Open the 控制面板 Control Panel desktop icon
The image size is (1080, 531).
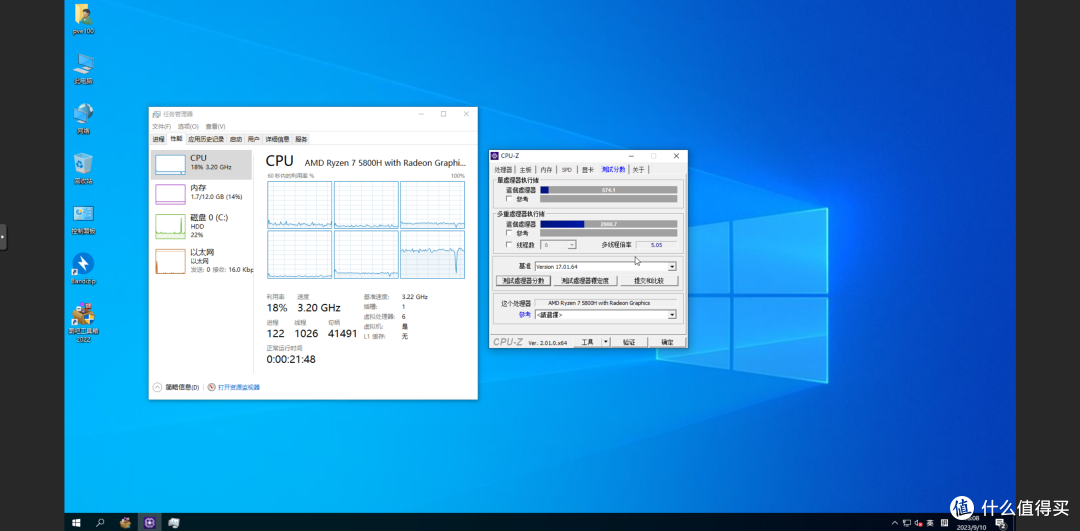pos(83,220)
